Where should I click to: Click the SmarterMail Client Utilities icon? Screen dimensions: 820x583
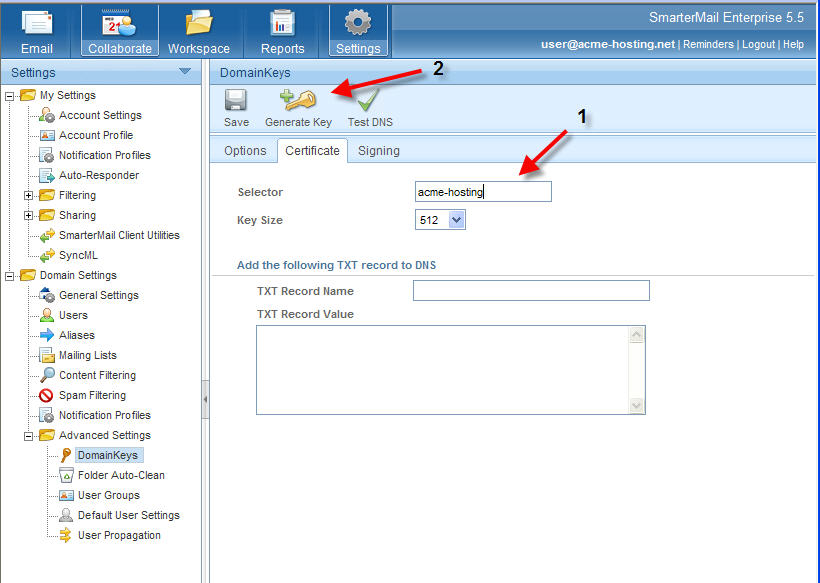(x=47, y=235)
